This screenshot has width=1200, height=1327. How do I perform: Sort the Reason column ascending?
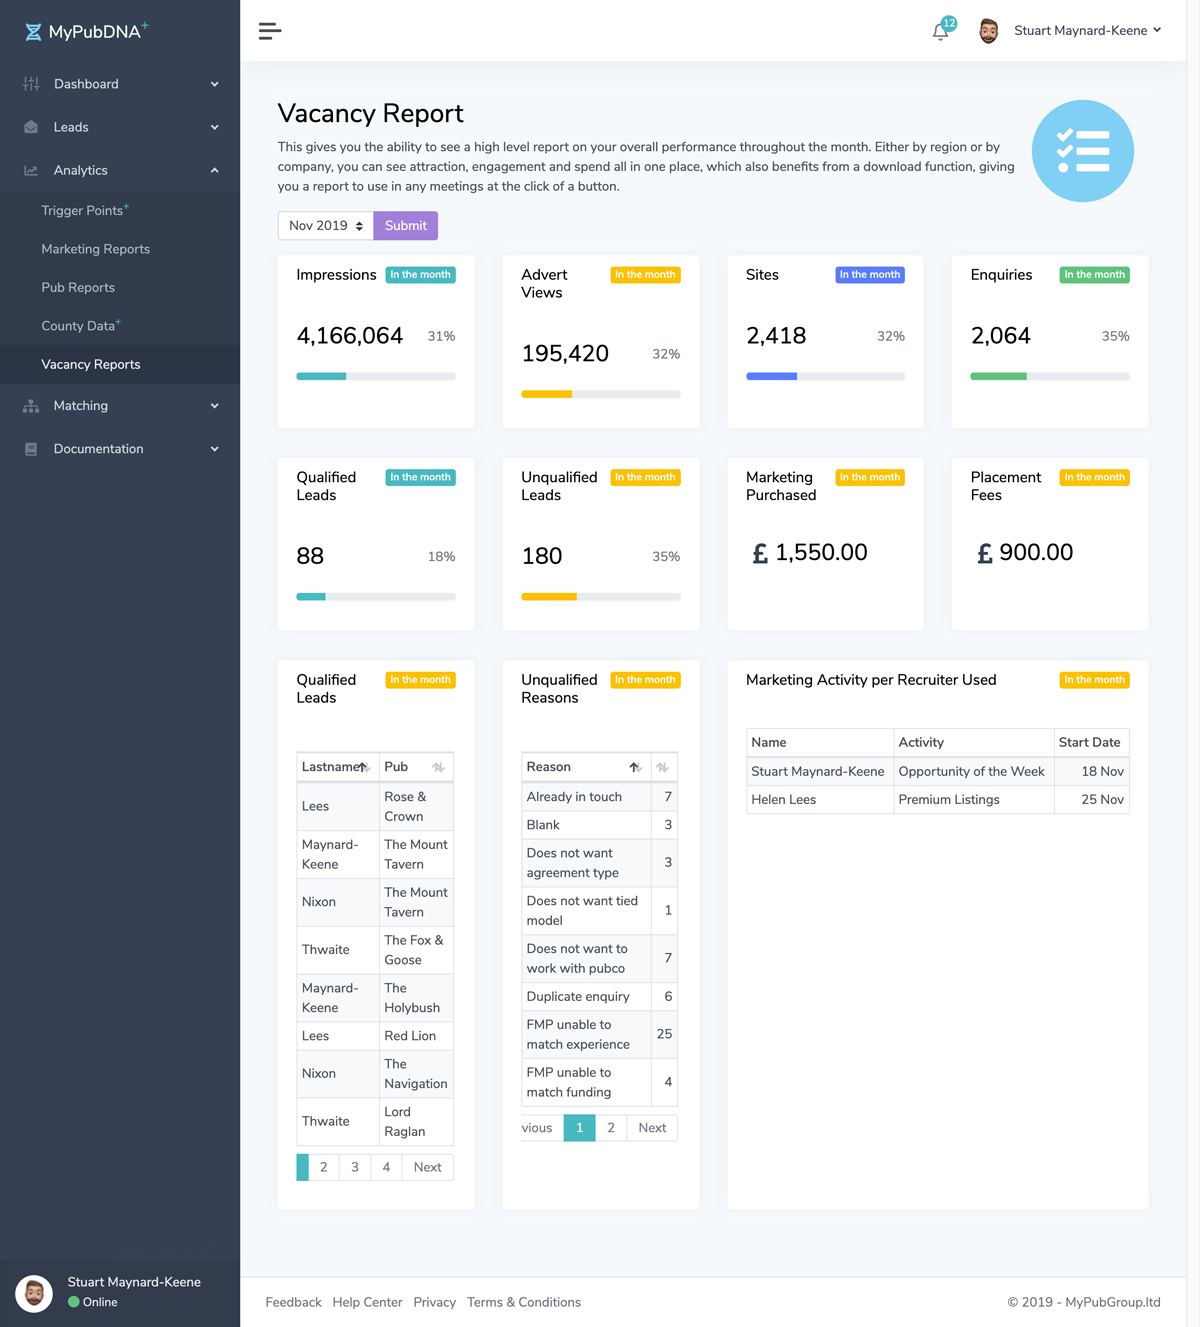click(635, 766)
